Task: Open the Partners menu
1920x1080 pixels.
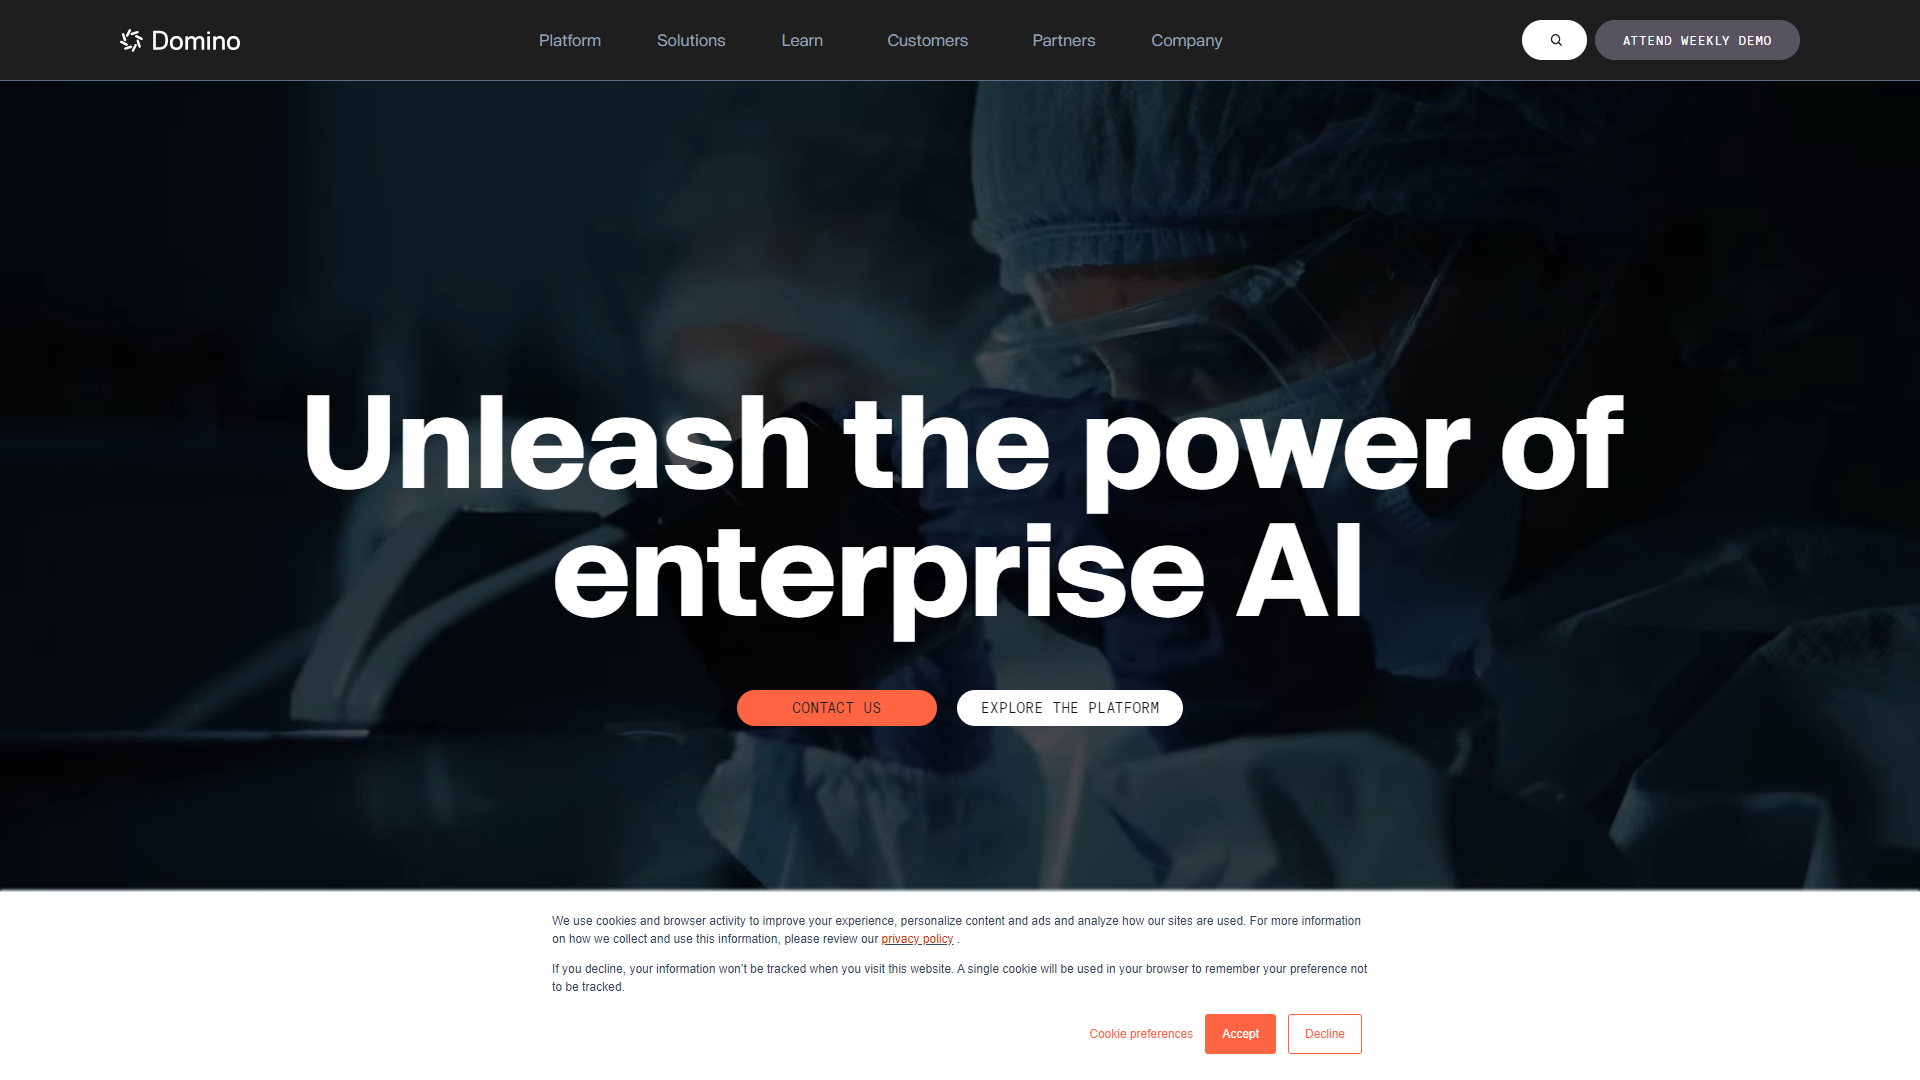Action: pyautogui.click(x=1063, y=40)
